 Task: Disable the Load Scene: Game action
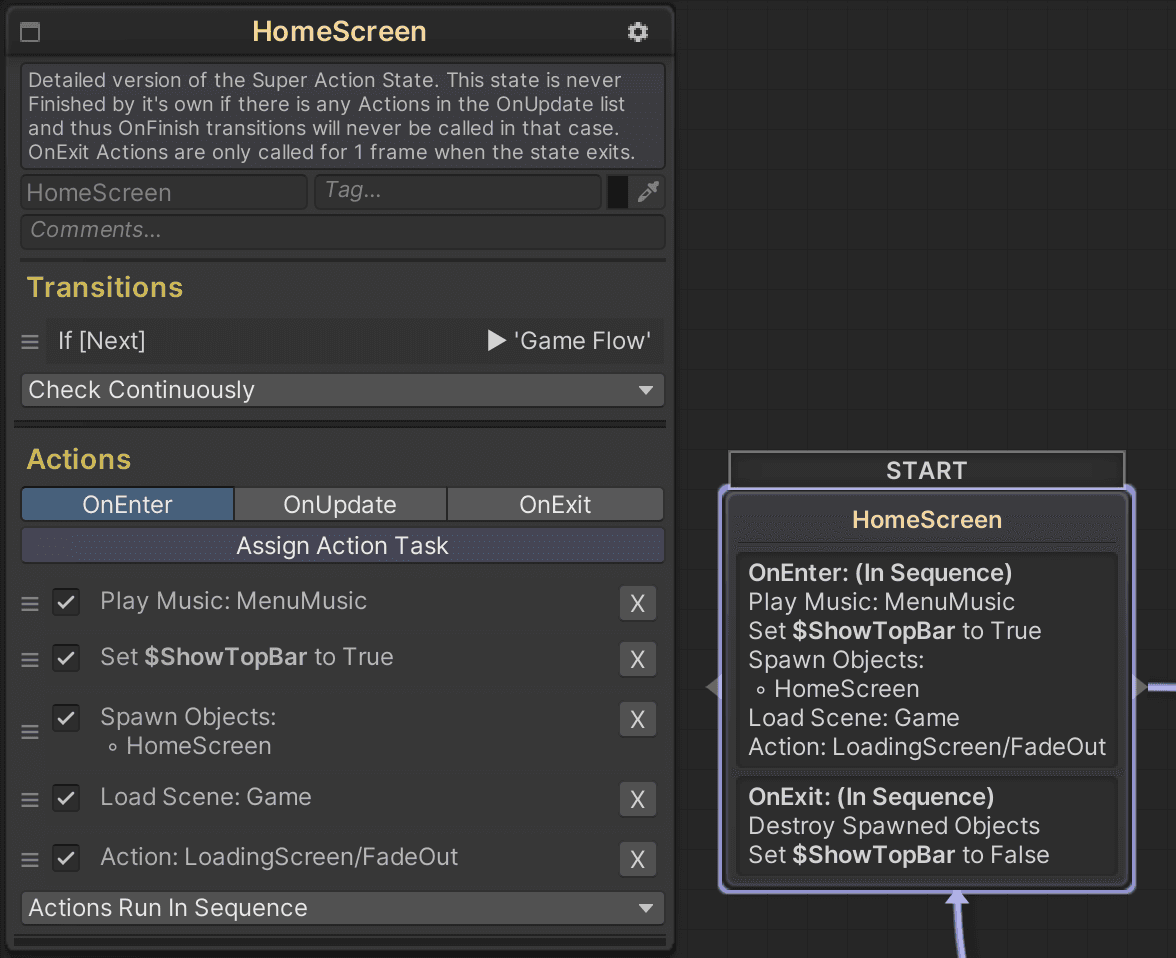pyautogui.click(x=66, y=797)
